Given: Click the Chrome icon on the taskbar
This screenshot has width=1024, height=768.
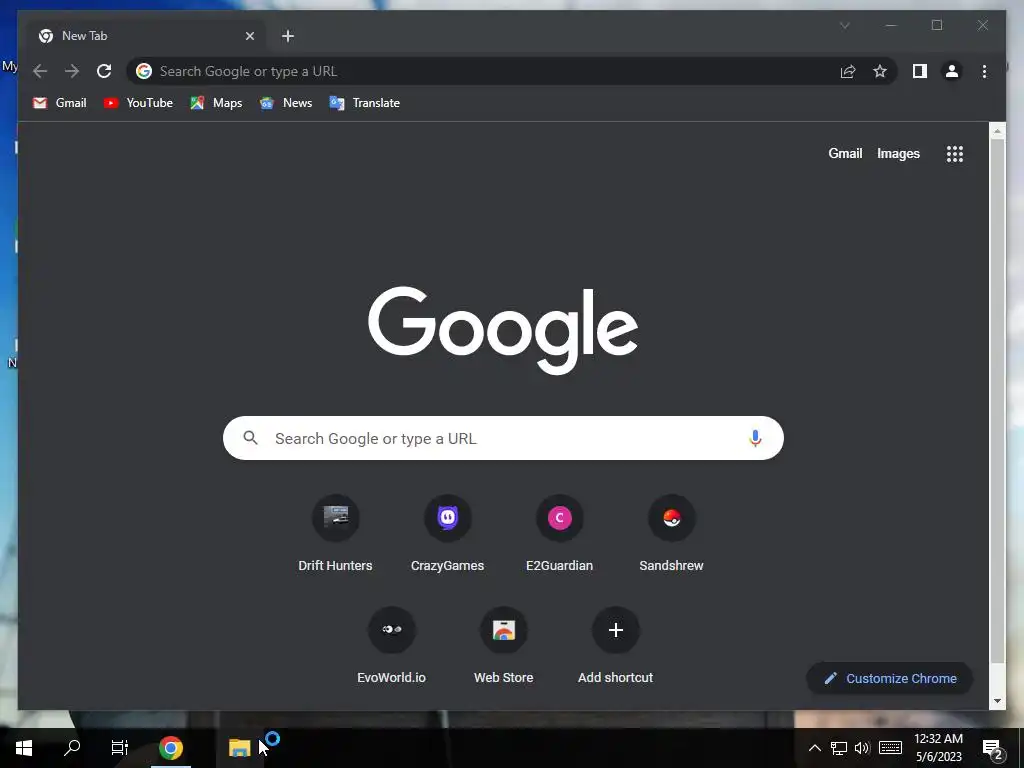Looking at the screenshot, I should pos(170,748).
